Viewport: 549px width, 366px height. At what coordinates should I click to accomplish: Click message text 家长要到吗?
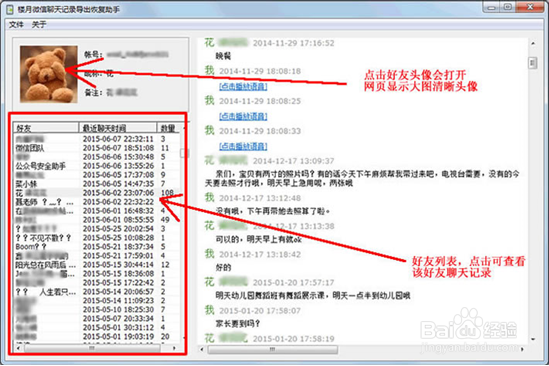tap(237, 324)
